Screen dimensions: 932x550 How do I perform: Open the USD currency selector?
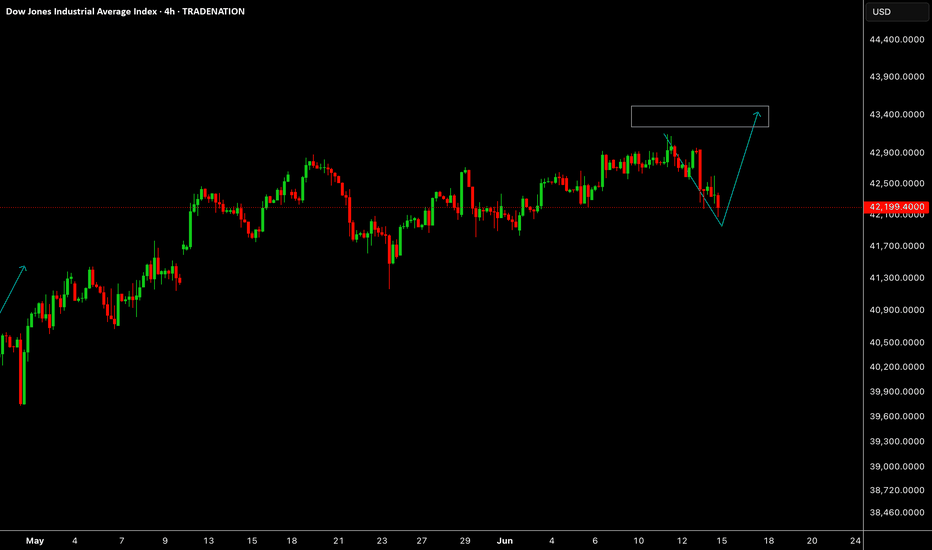tap(896, 12)
